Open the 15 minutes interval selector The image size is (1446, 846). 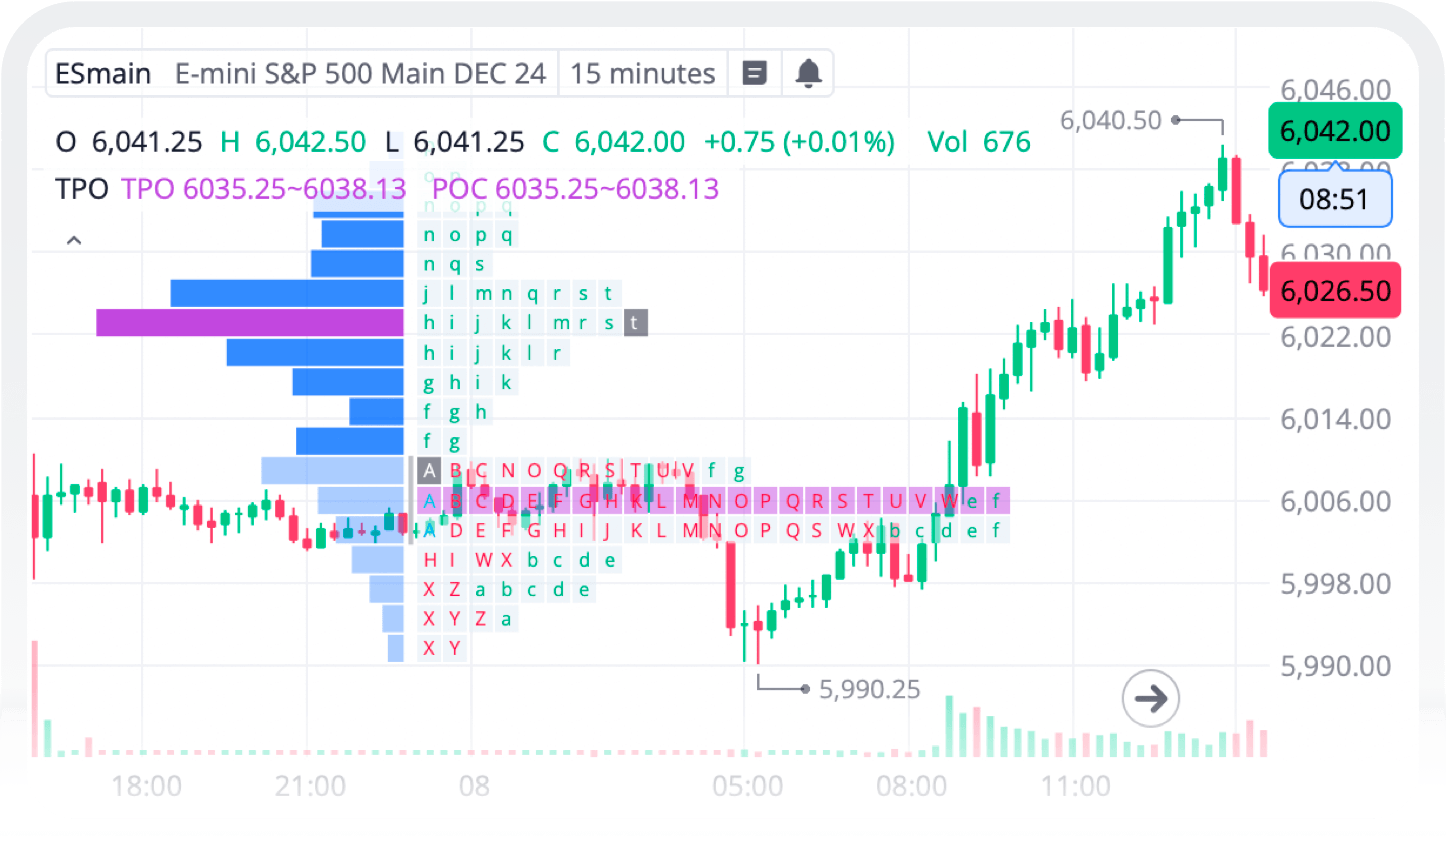tap(643, 73)
